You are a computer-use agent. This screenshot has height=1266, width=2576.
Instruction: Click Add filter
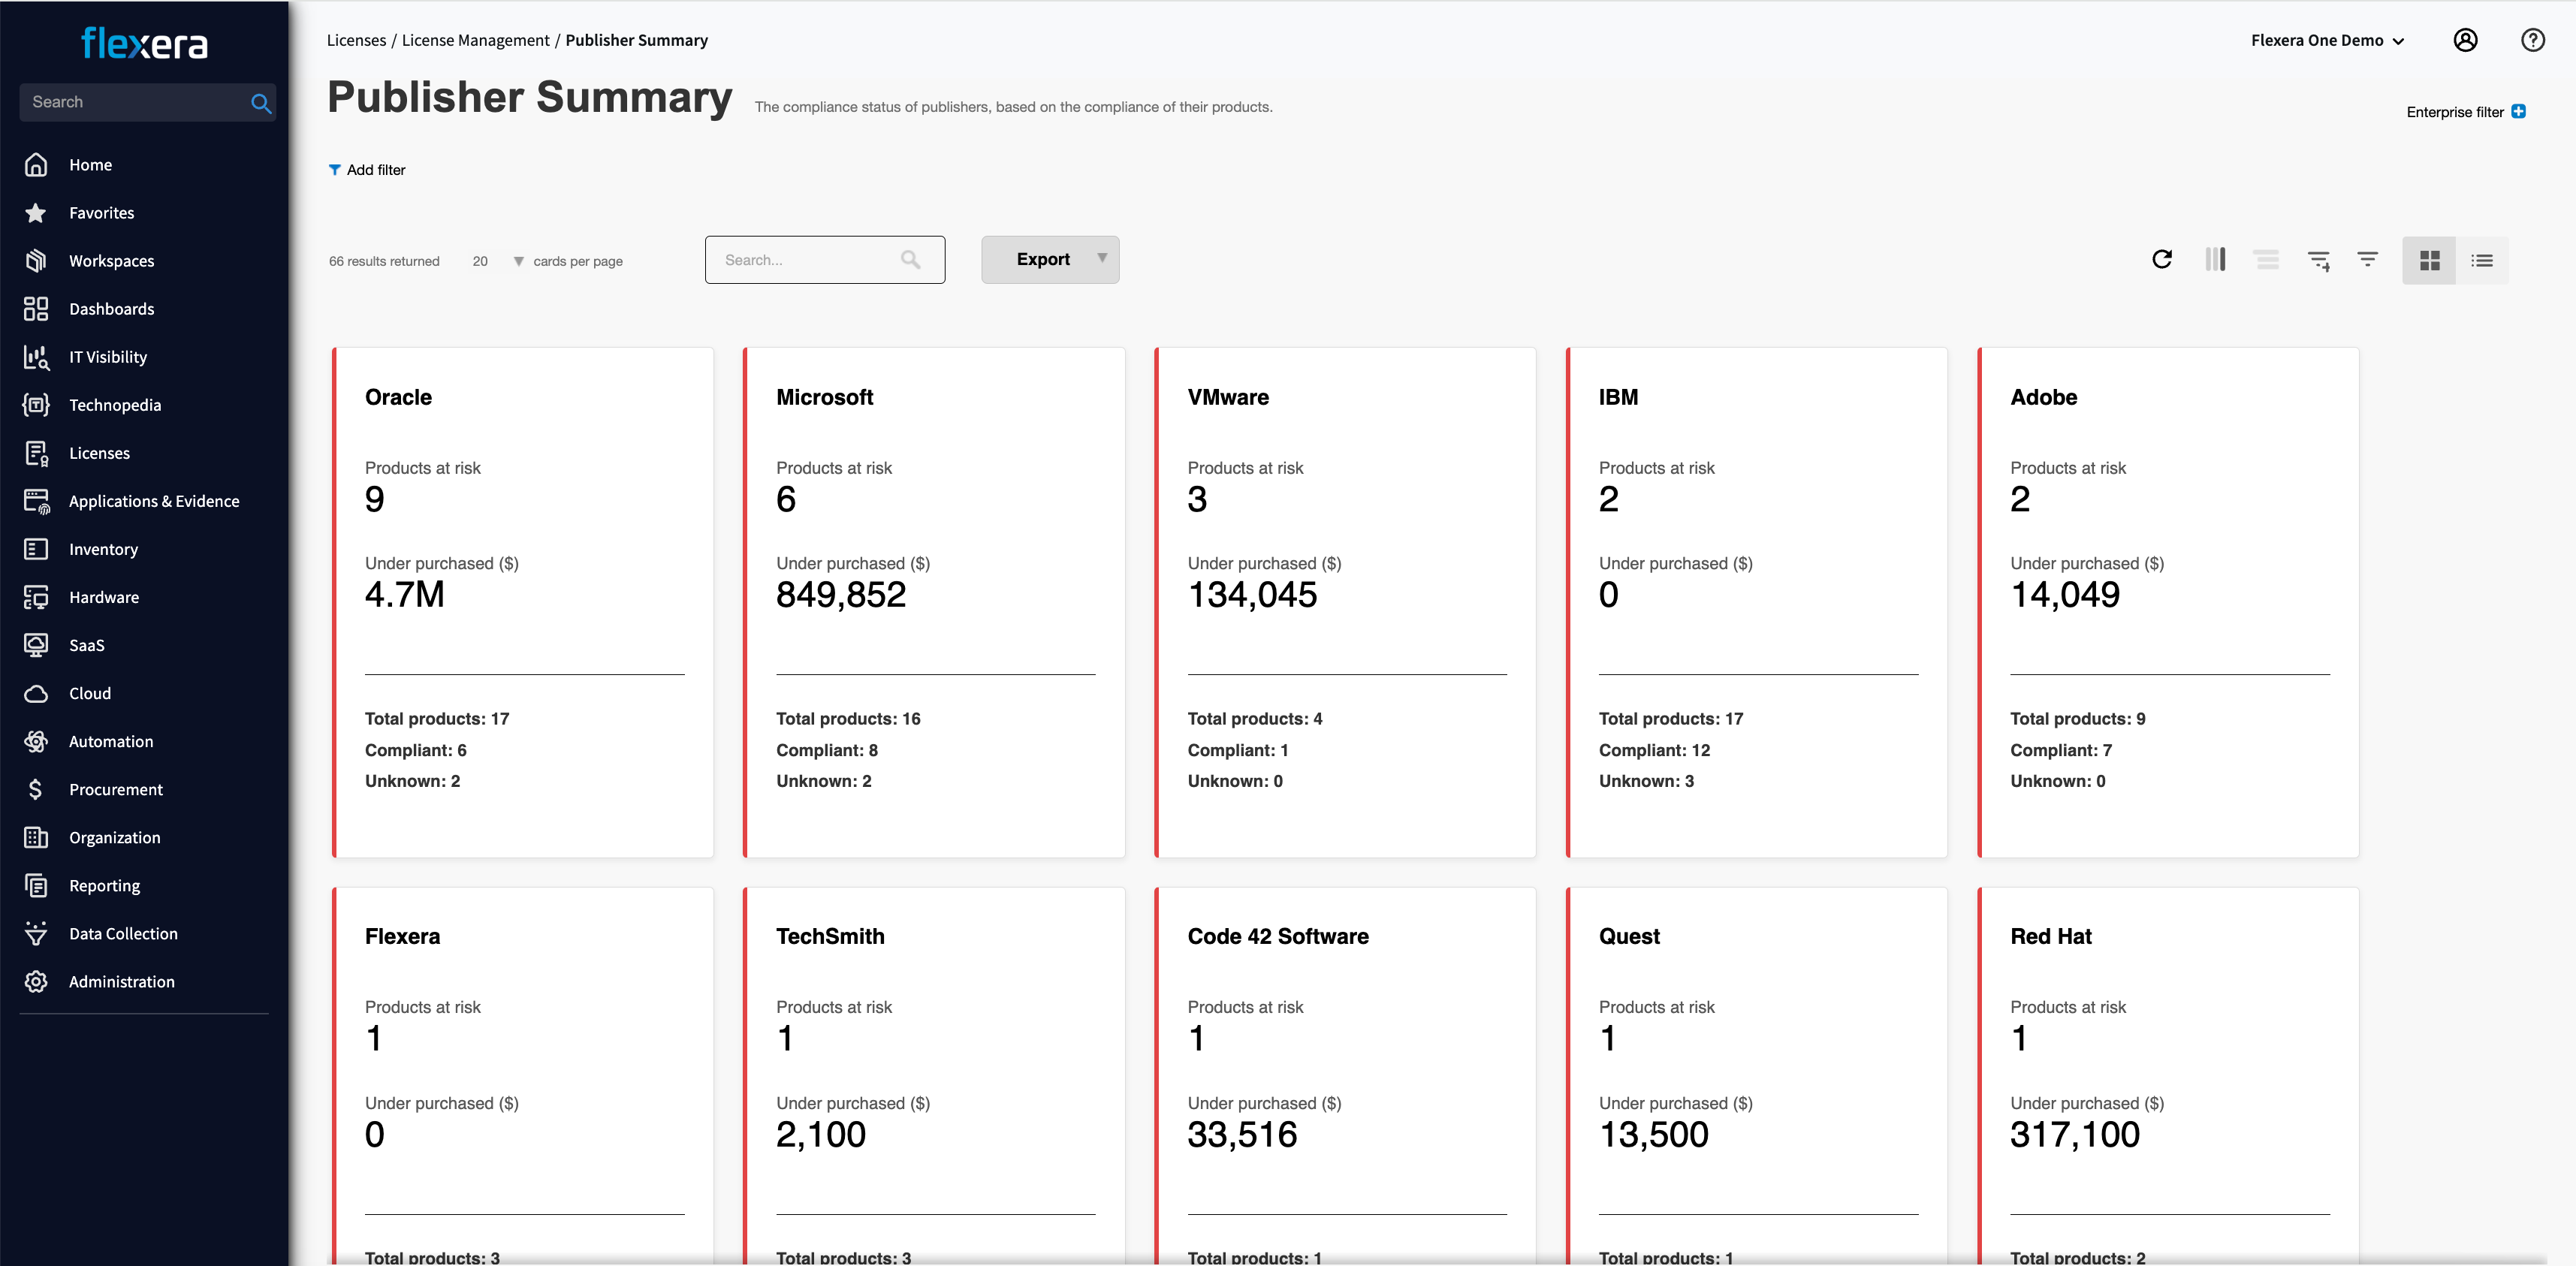pos(367,170)
